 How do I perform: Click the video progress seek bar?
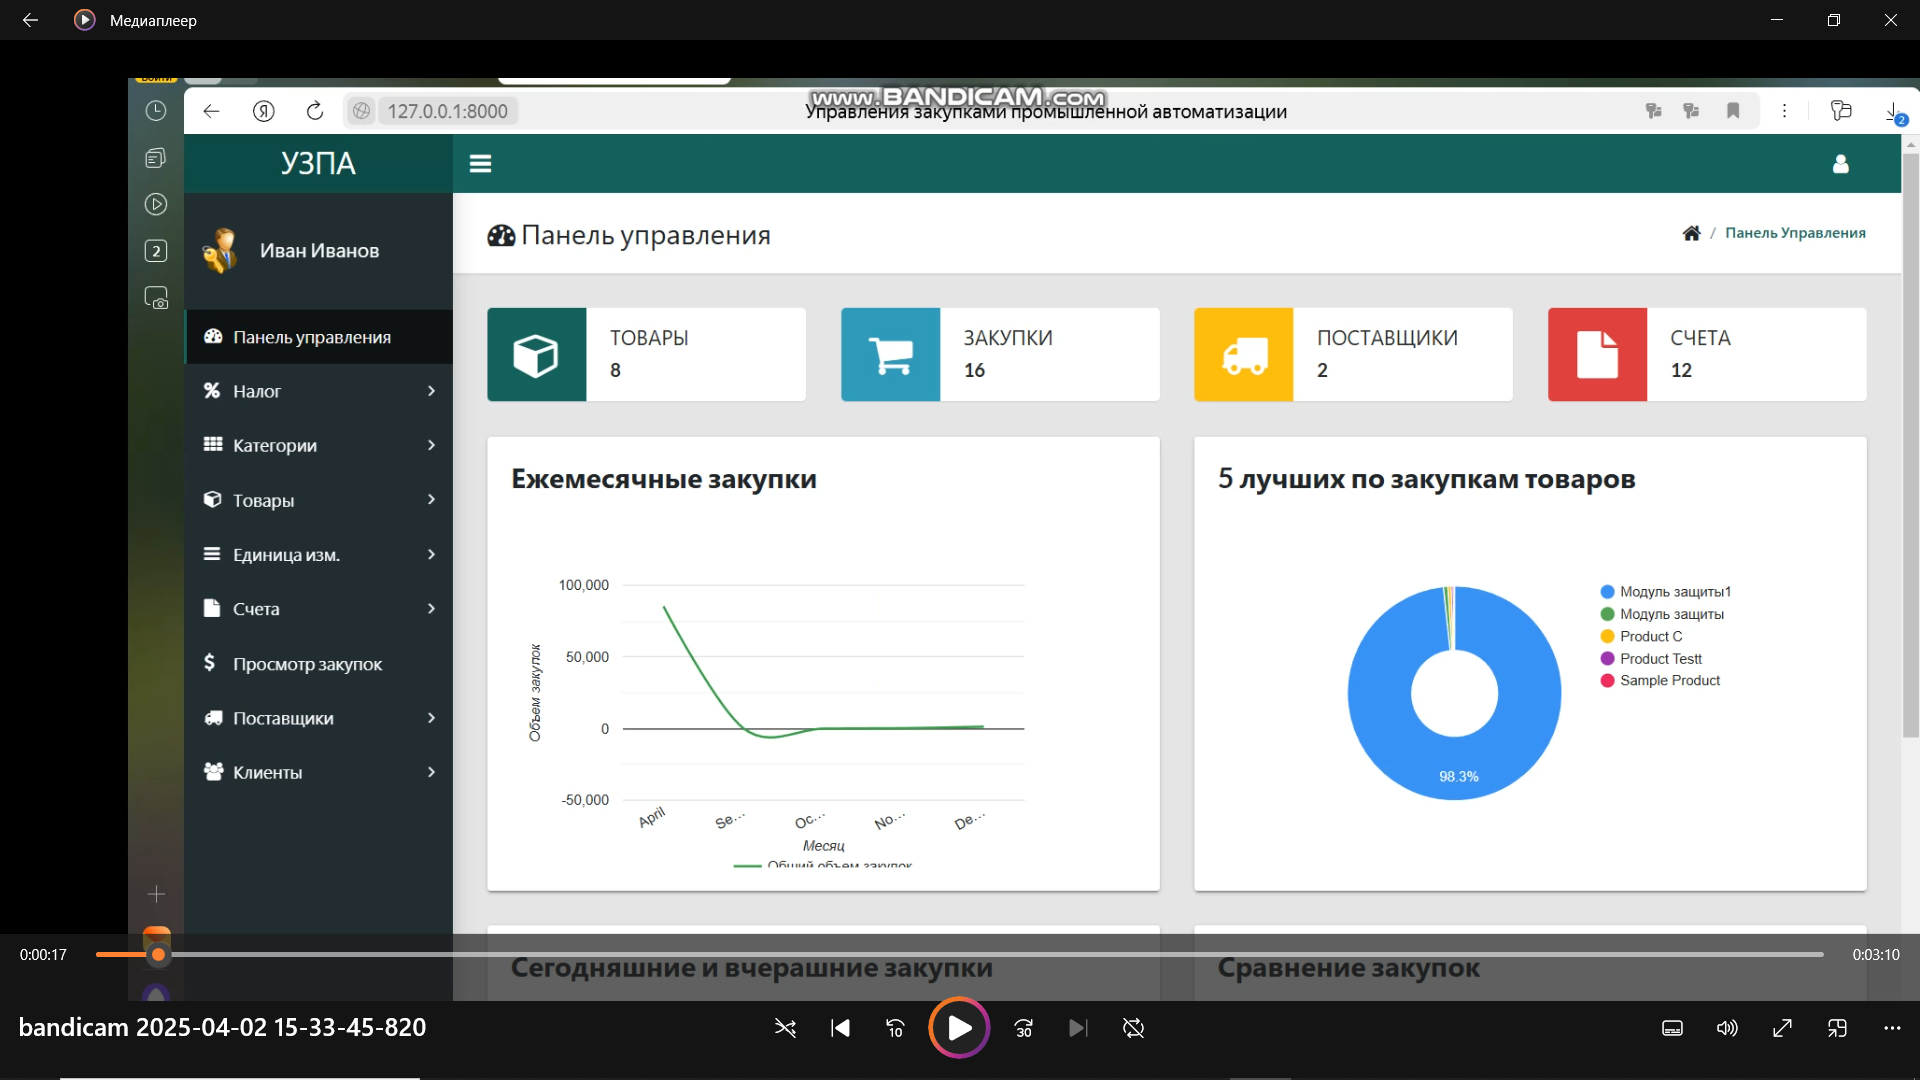click(x=960, y=955)
